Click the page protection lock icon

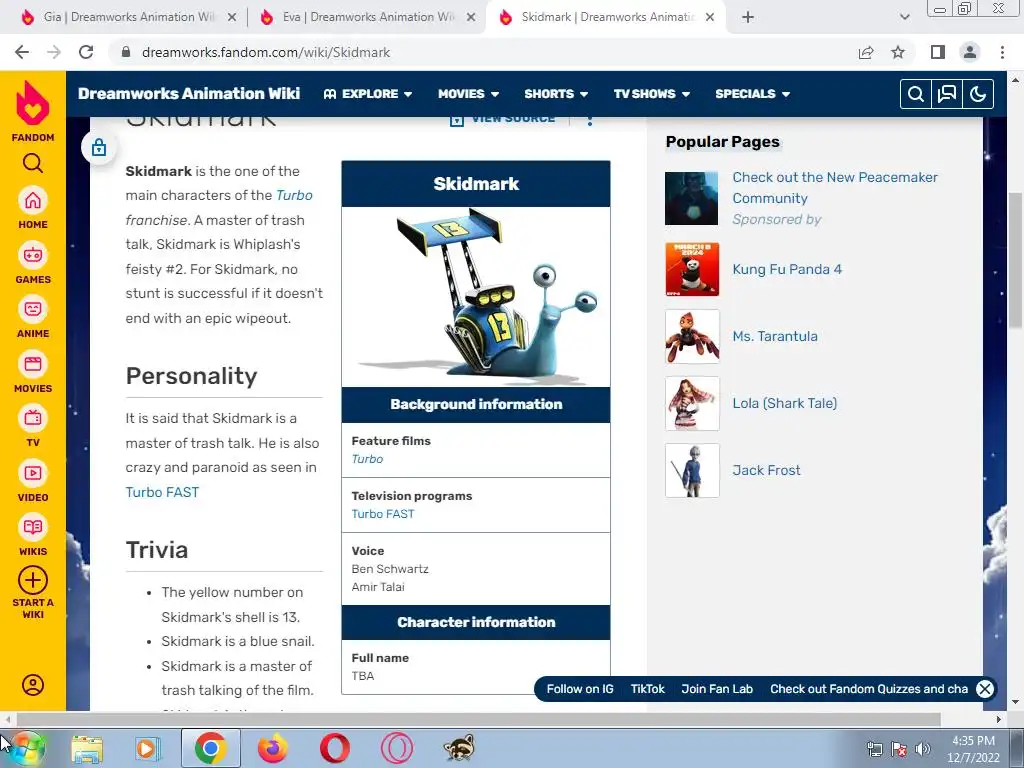coord(99,148)
